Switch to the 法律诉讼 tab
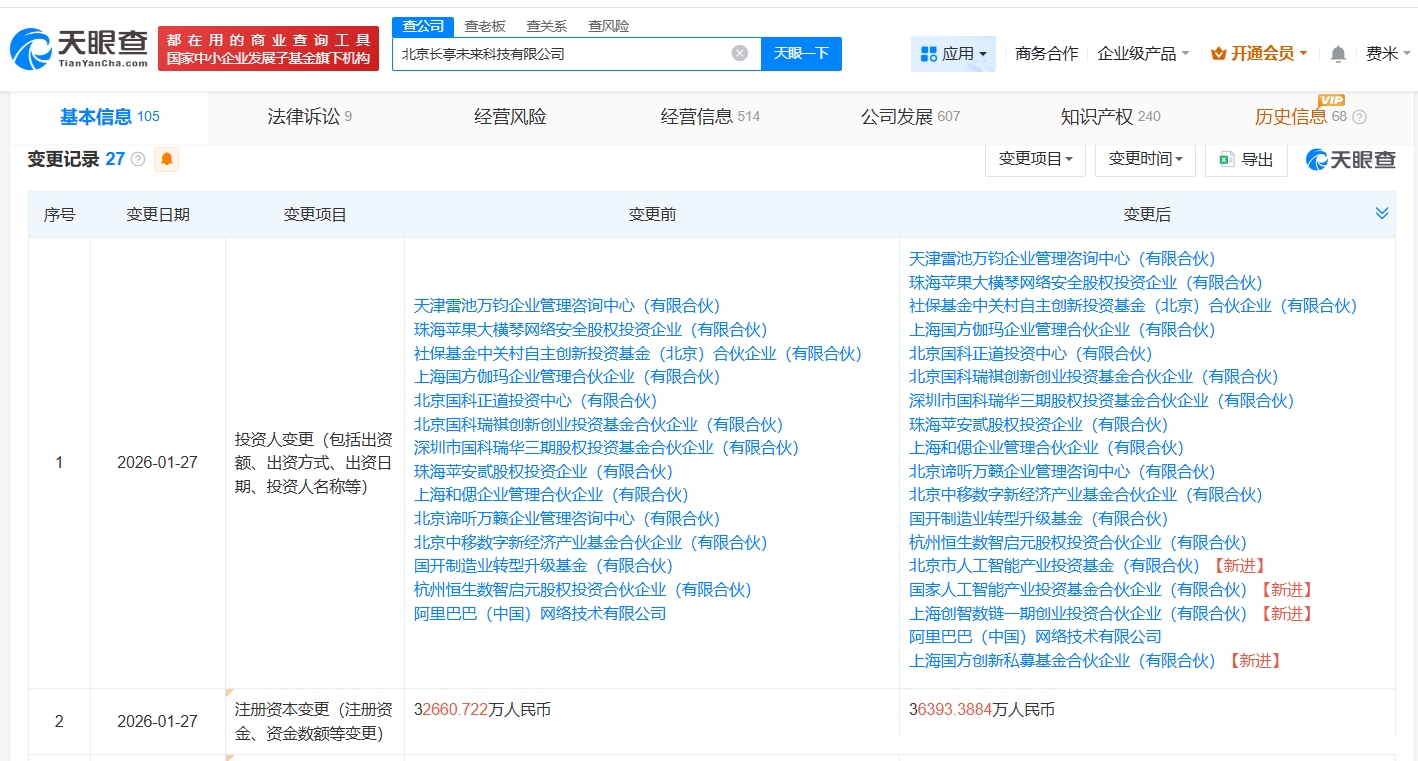This screenshot has height=761, width=1418. pos(309,117)
